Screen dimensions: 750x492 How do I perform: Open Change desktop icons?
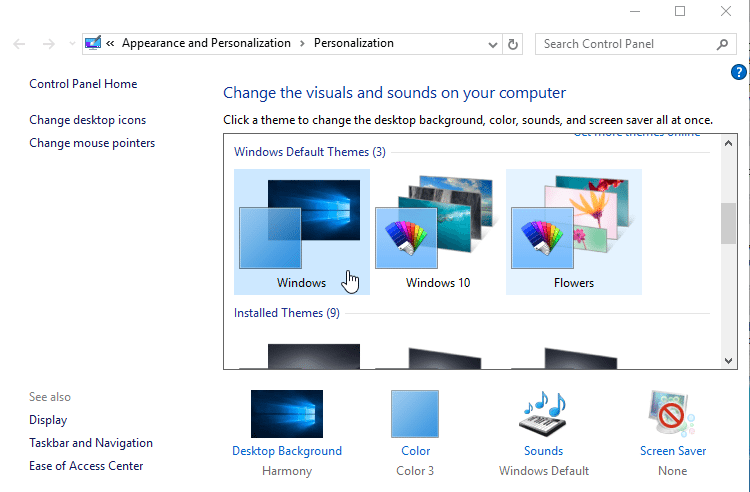[x=88, y=120]
